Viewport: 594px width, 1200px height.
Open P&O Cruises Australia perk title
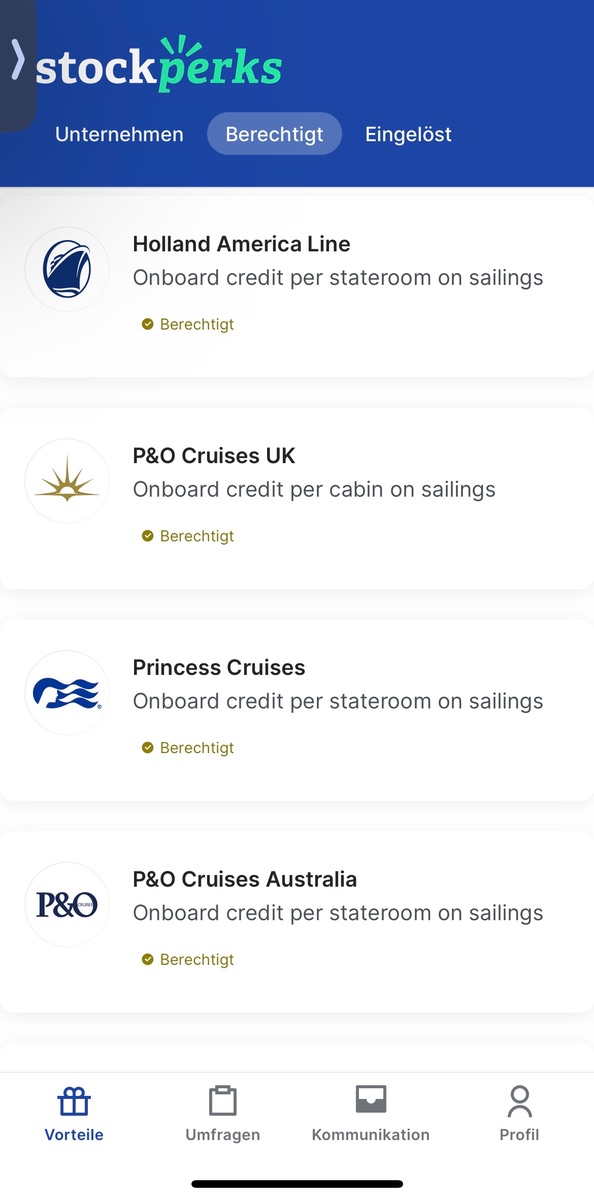click(245, 880)
